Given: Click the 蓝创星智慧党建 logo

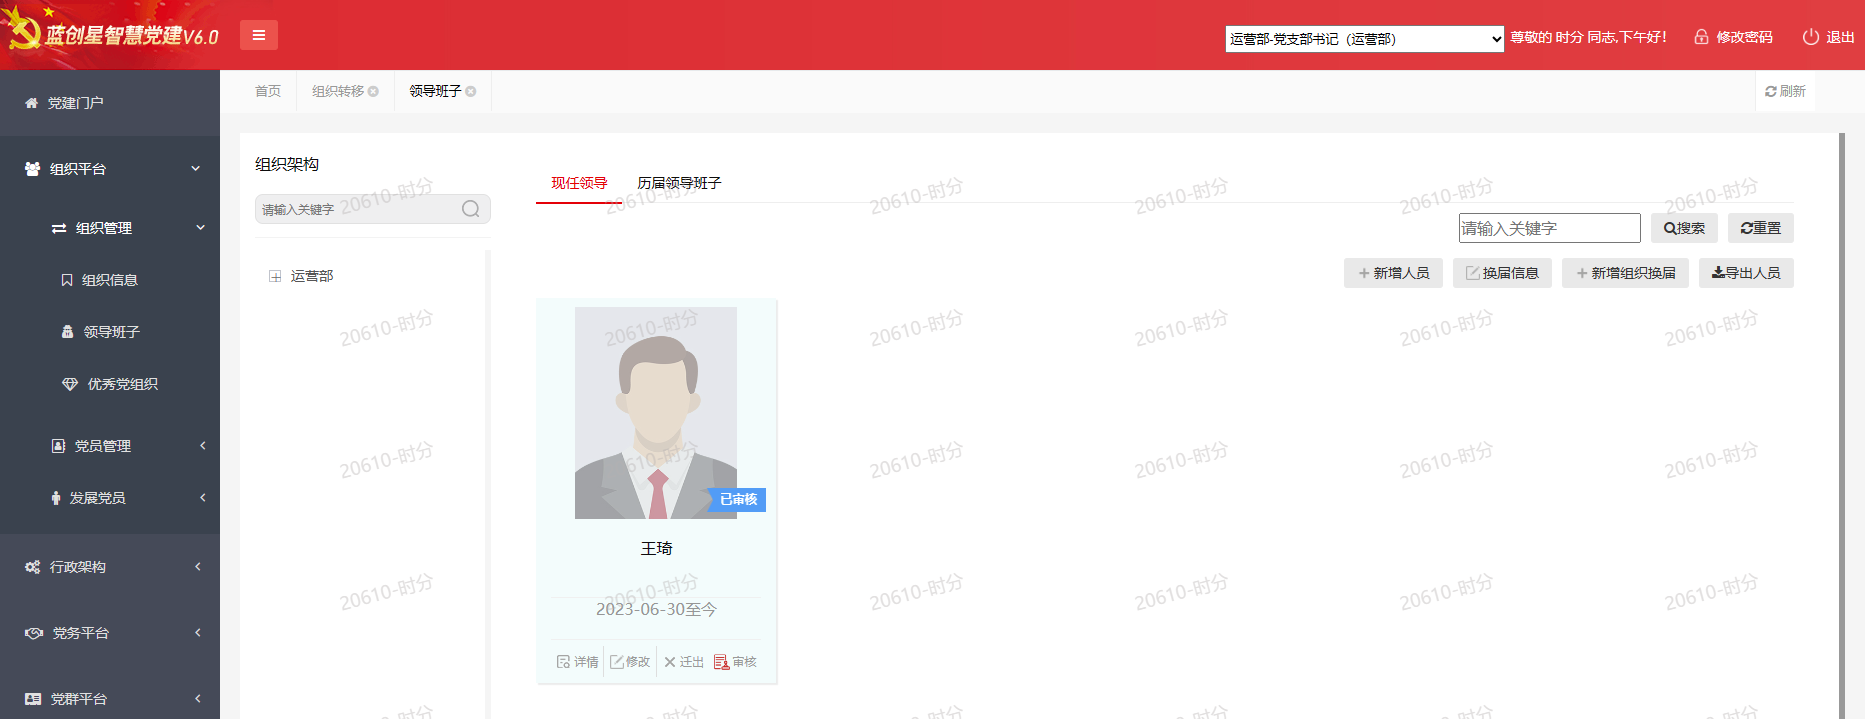Looking at the screenshot, I should 112,34.
